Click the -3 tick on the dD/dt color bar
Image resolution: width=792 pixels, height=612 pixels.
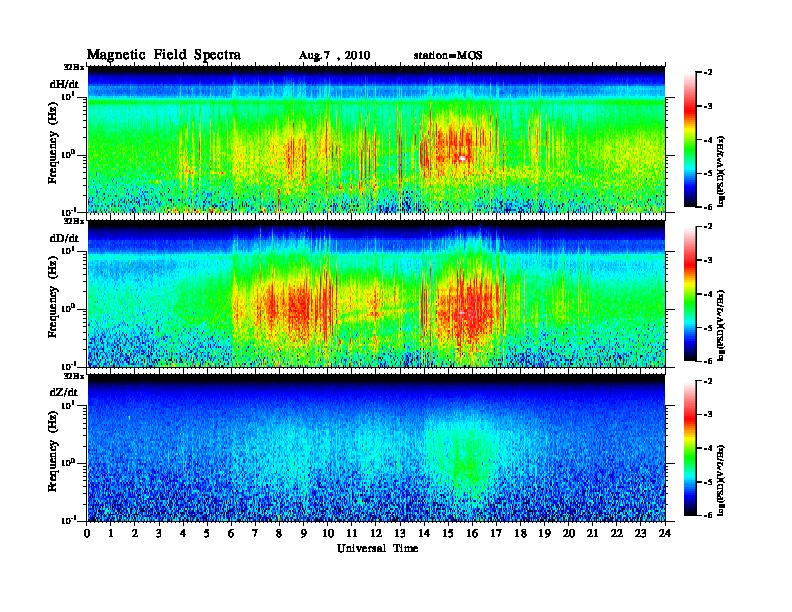click(708, 260)
